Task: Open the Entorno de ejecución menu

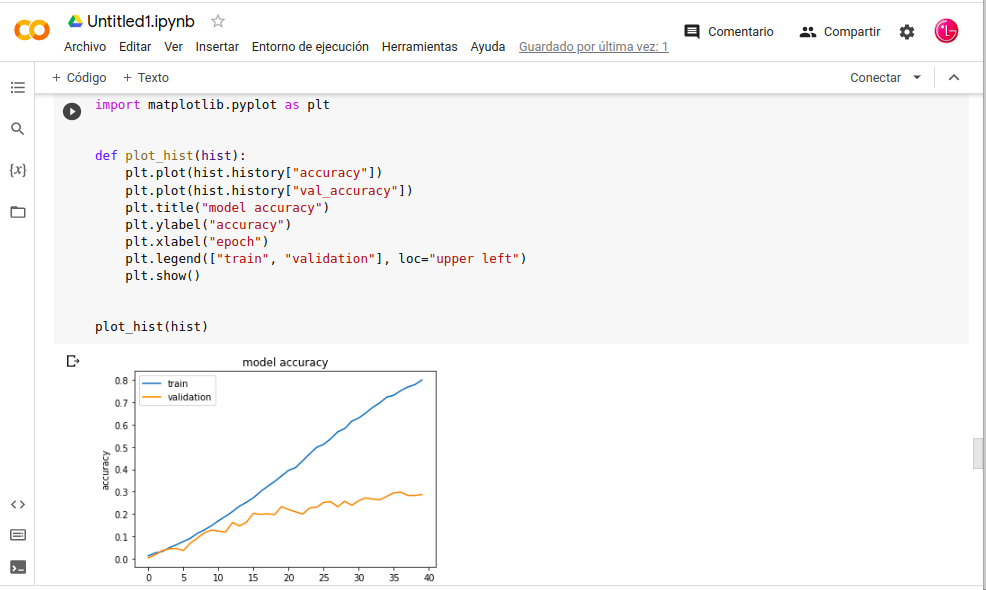Action: (x=310, y=47)
